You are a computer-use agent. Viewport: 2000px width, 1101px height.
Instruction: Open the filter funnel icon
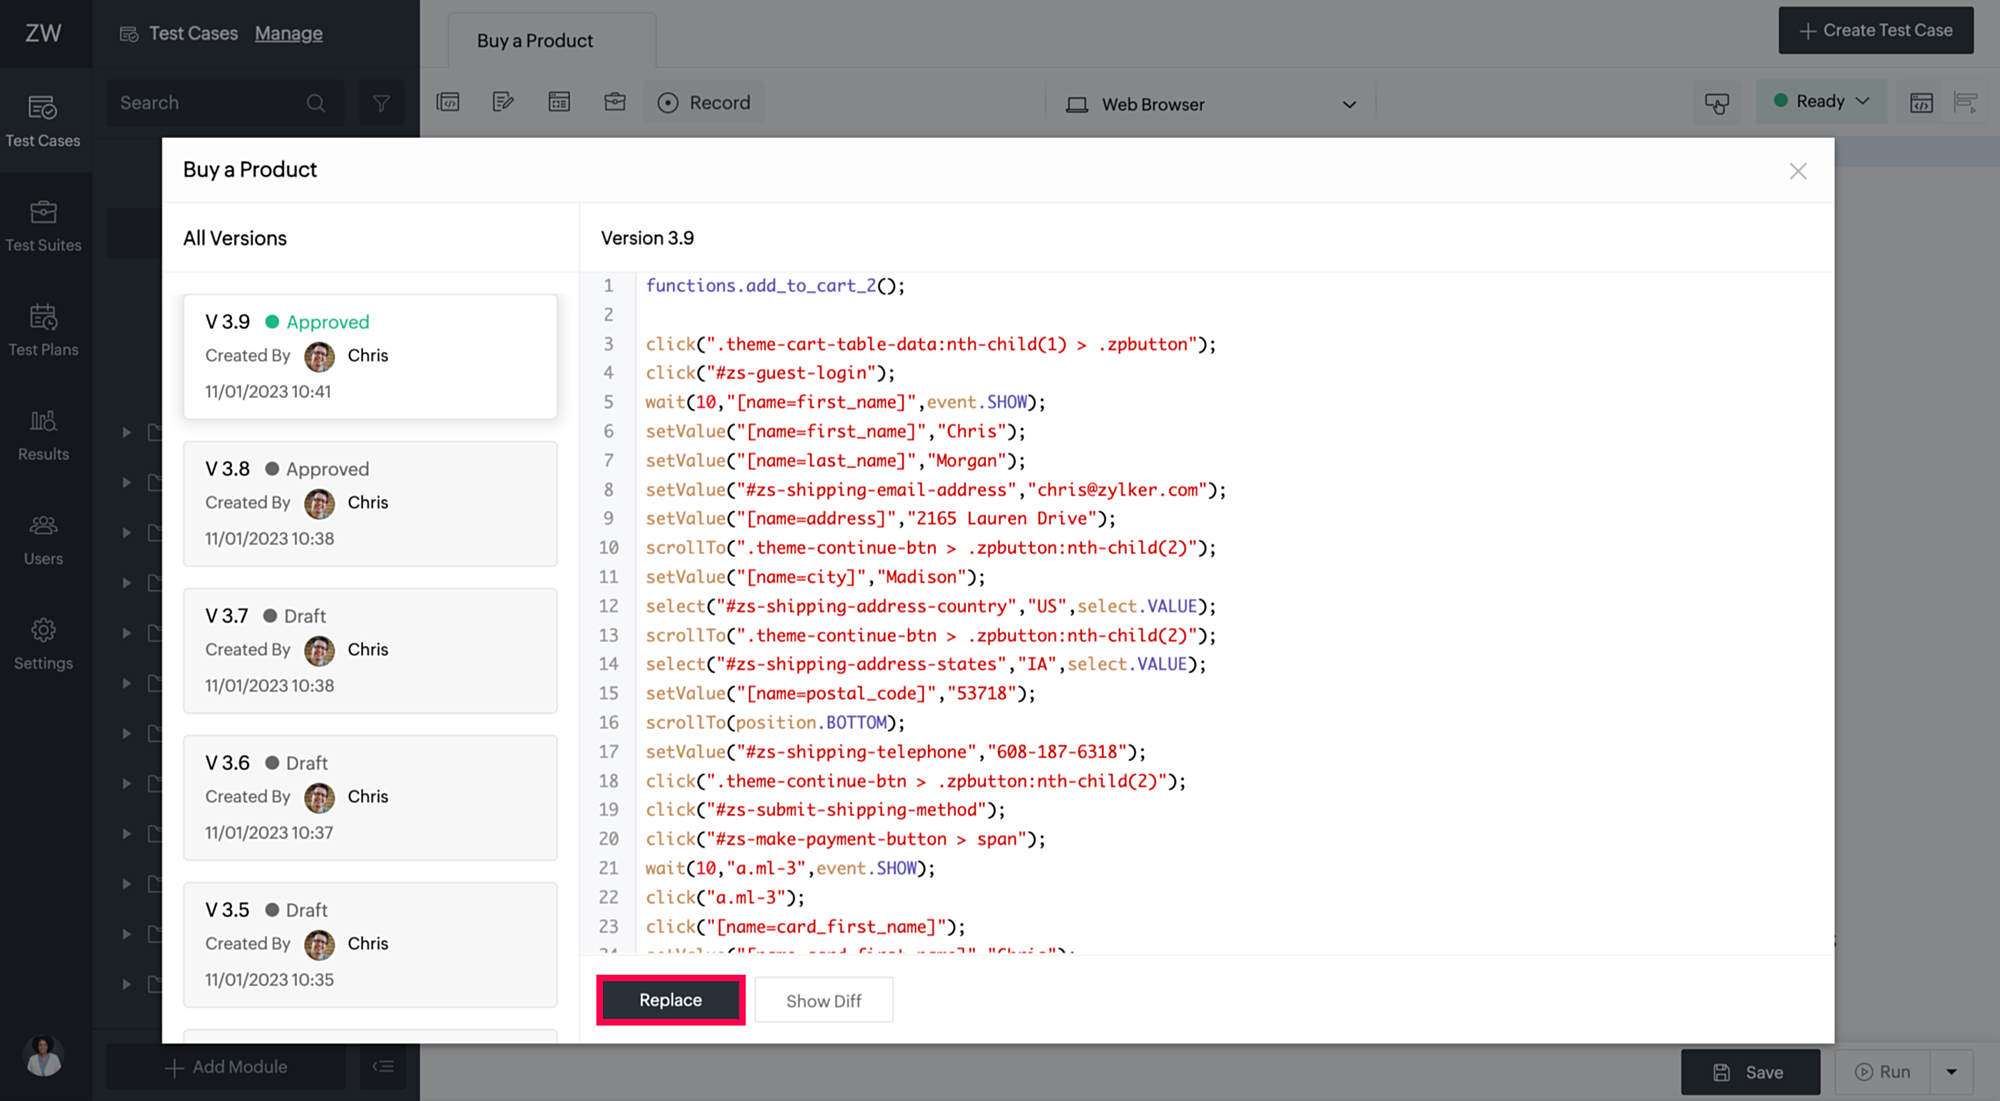pyautogui.click(x=381, y=103)
